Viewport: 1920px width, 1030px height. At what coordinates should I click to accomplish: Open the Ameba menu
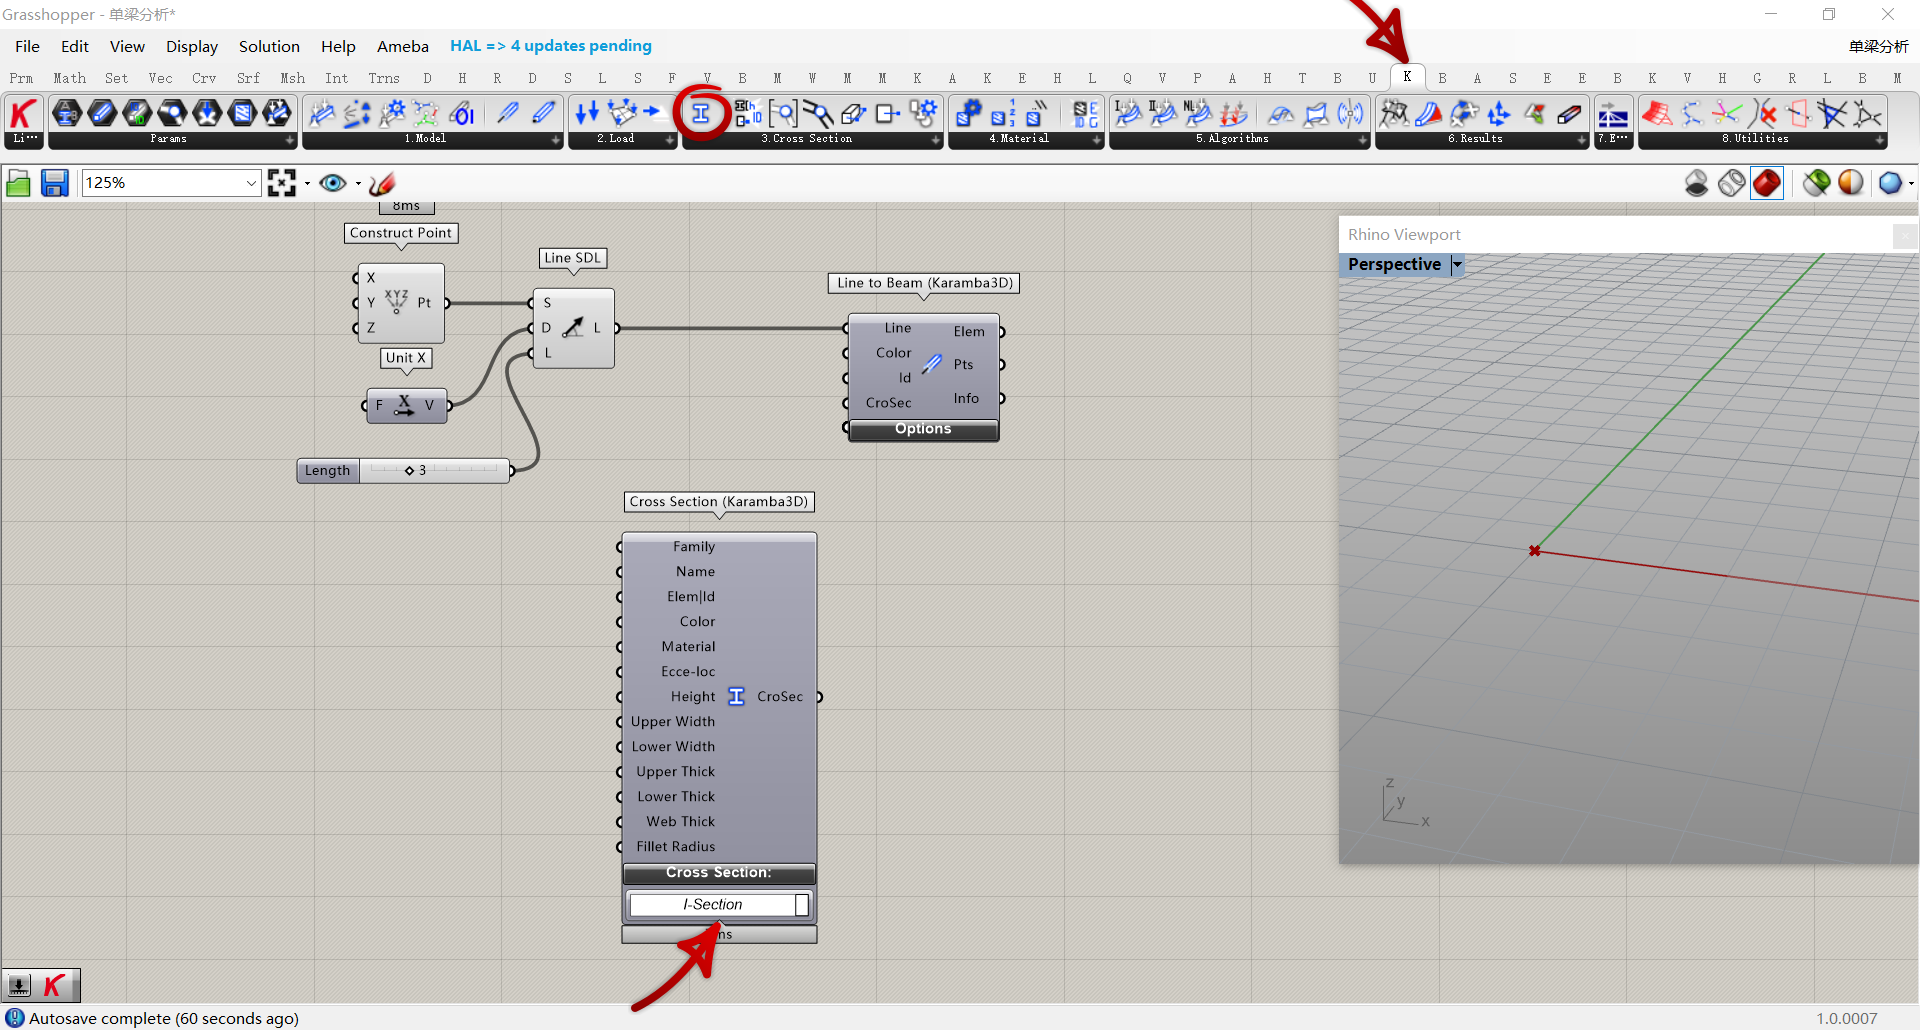click(402, 46)
